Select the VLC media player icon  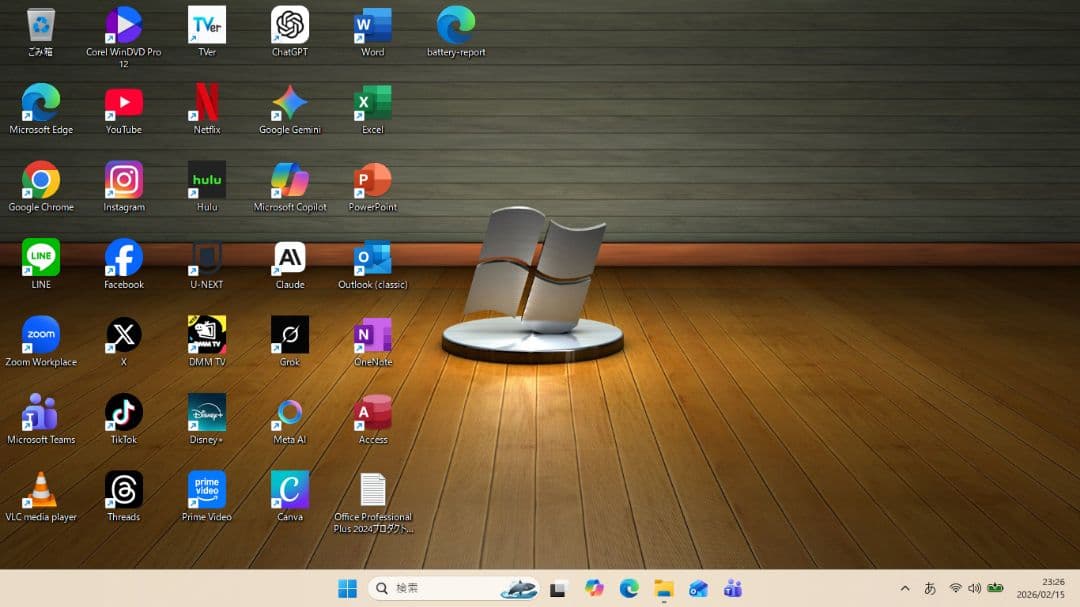[41, 490]
